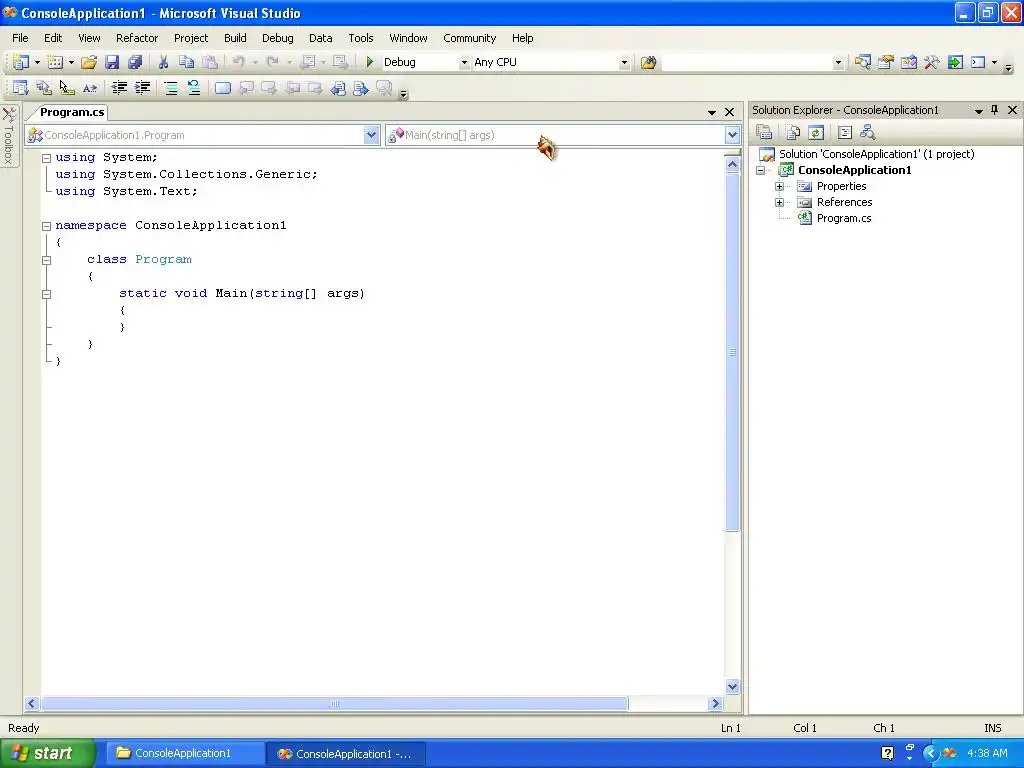Toggle bookmark on the current line
This screenshot has height=768, width=1024.
coord(223,88)
